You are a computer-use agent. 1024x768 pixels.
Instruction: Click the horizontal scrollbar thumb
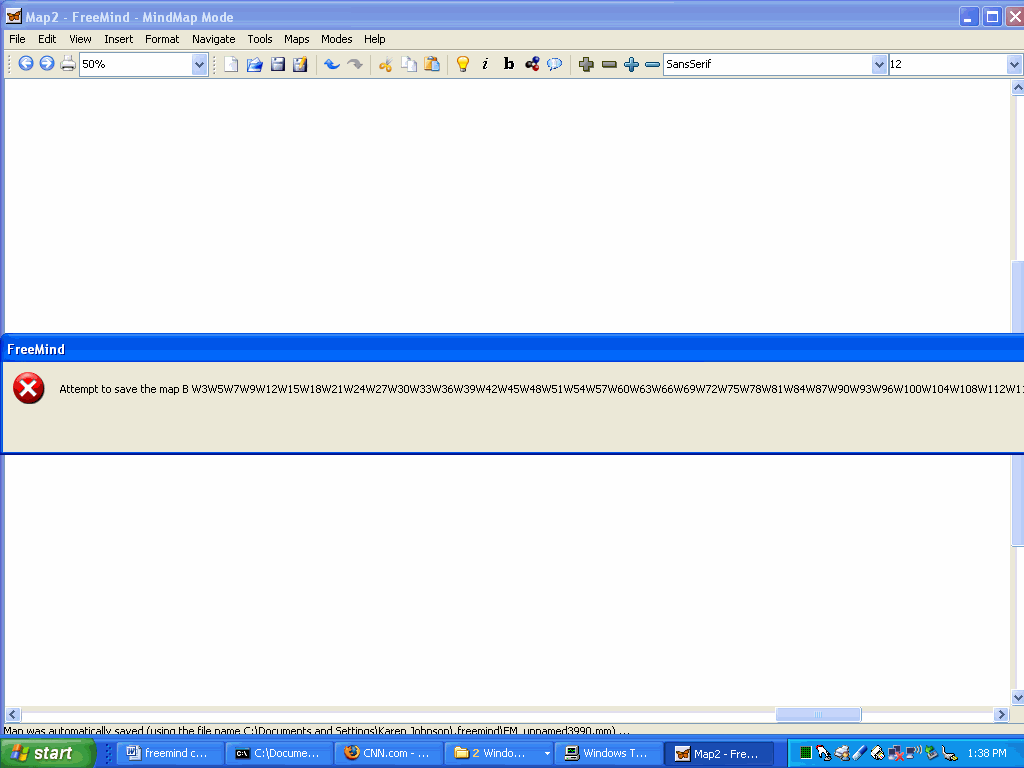(818, 715)
